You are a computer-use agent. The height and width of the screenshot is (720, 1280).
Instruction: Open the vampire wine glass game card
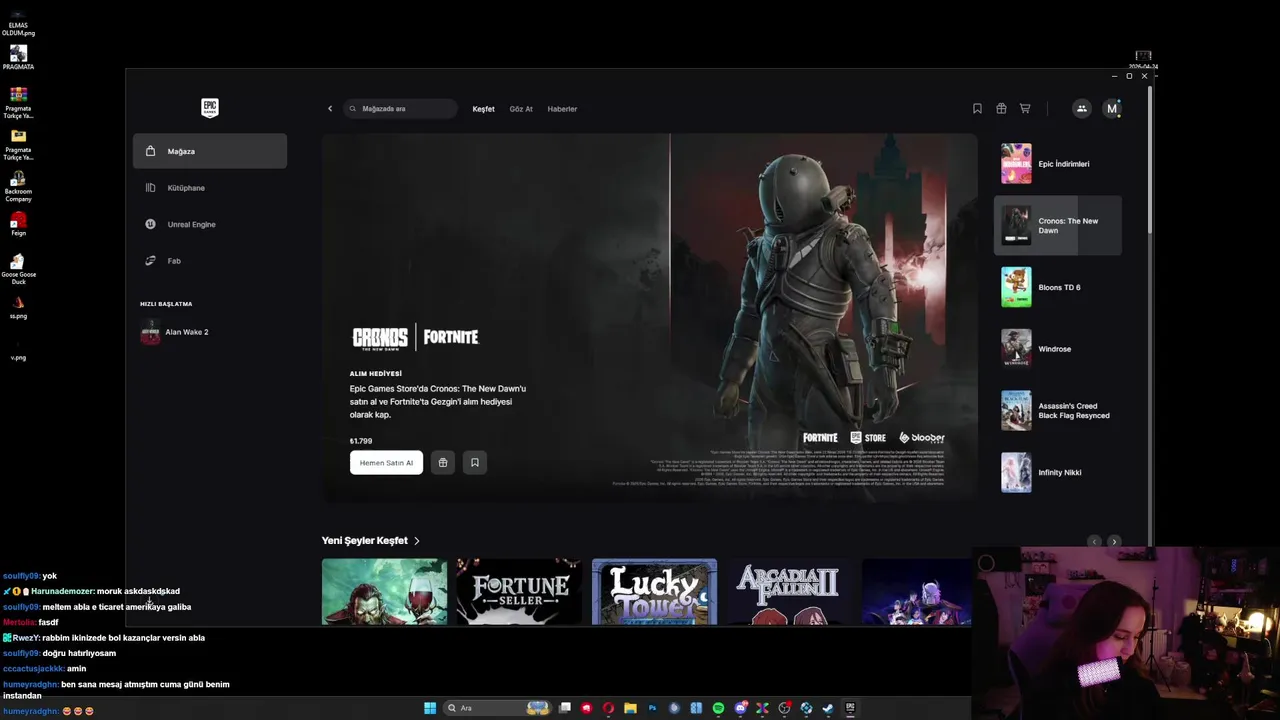coord(384,592)
